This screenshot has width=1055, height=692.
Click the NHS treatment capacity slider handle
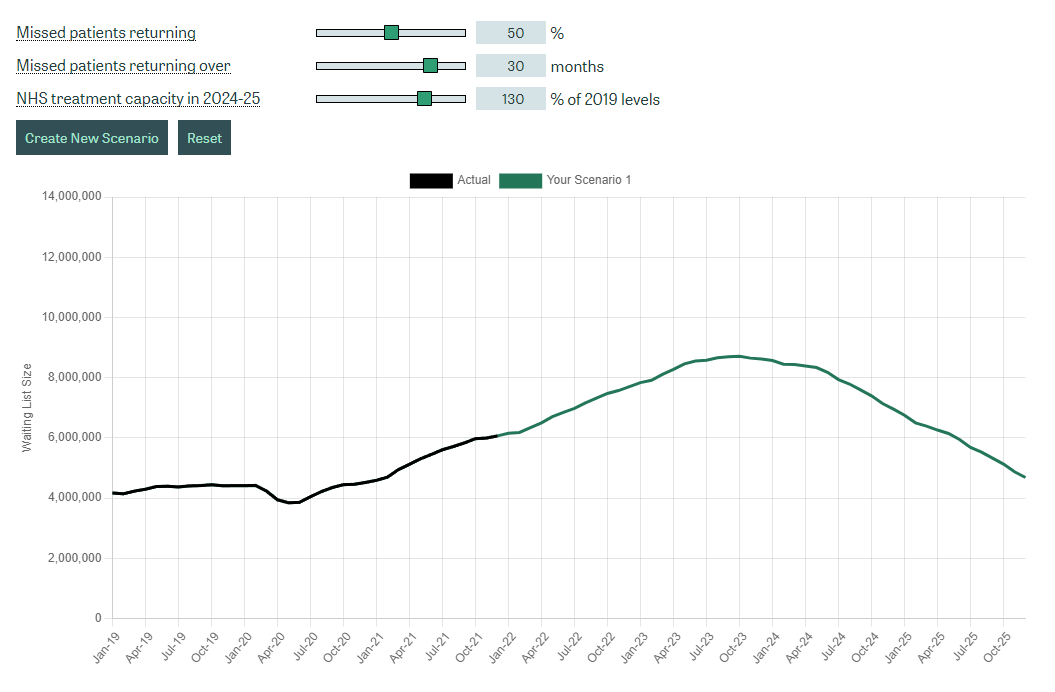tap(424, 99)
